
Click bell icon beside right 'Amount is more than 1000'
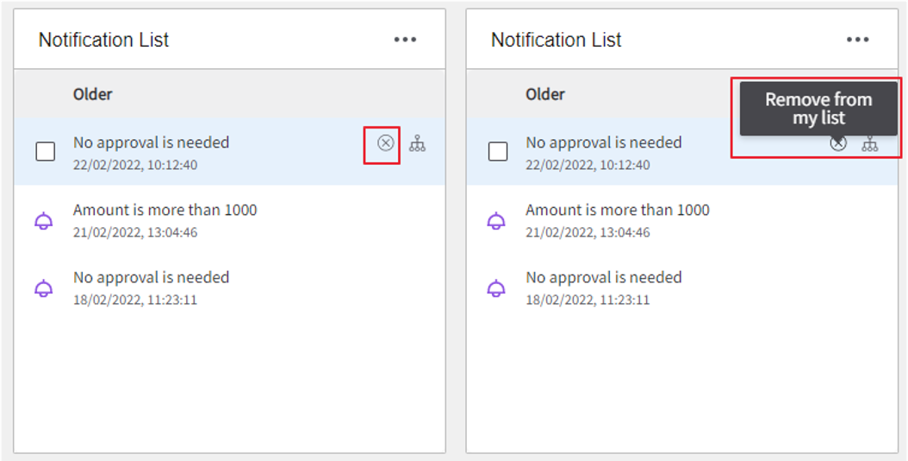tap(496, 221)
